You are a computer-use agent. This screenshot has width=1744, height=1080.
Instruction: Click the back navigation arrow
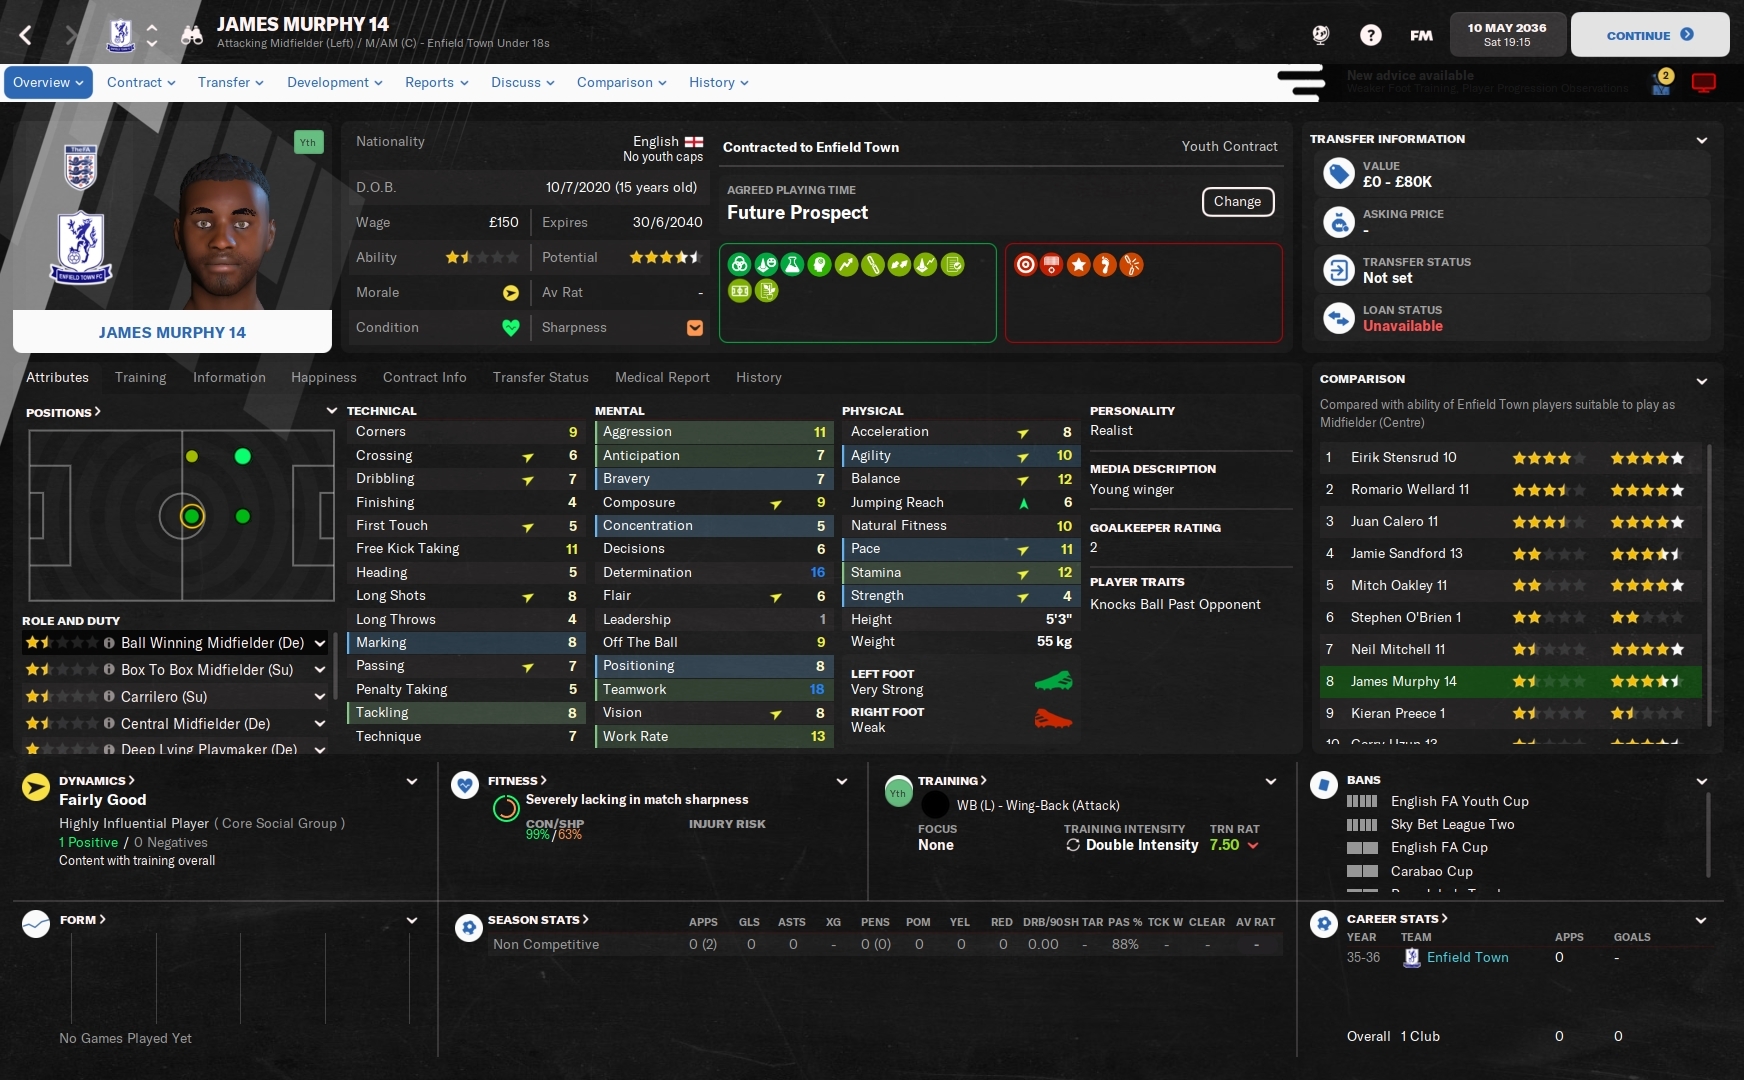[x=26, y=36]
